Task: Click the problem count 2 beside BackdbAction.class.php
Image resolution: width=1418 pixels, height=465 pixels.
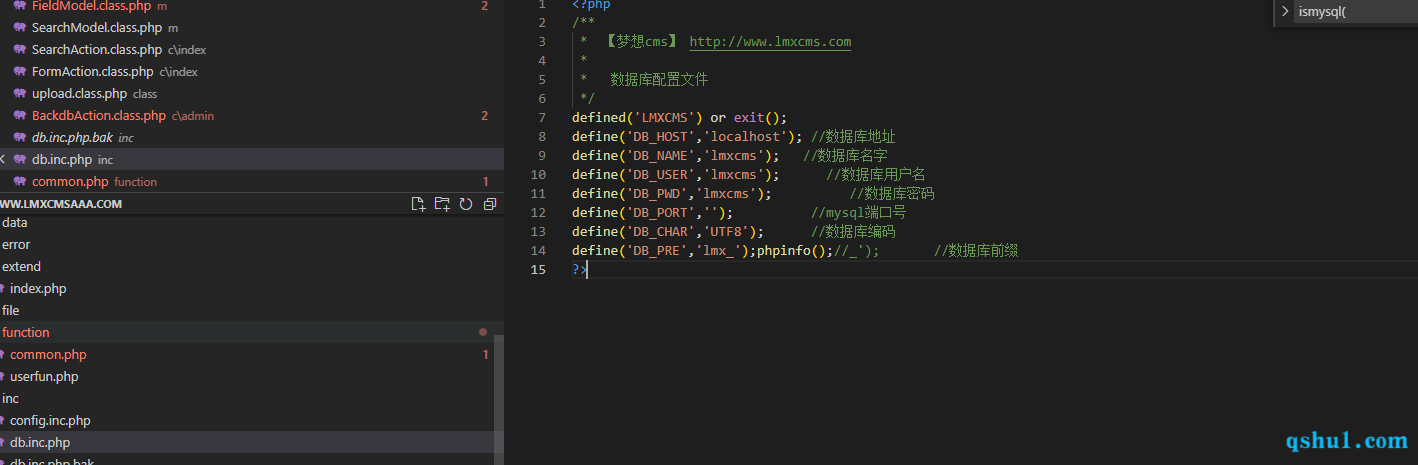Action: point(485,116)
